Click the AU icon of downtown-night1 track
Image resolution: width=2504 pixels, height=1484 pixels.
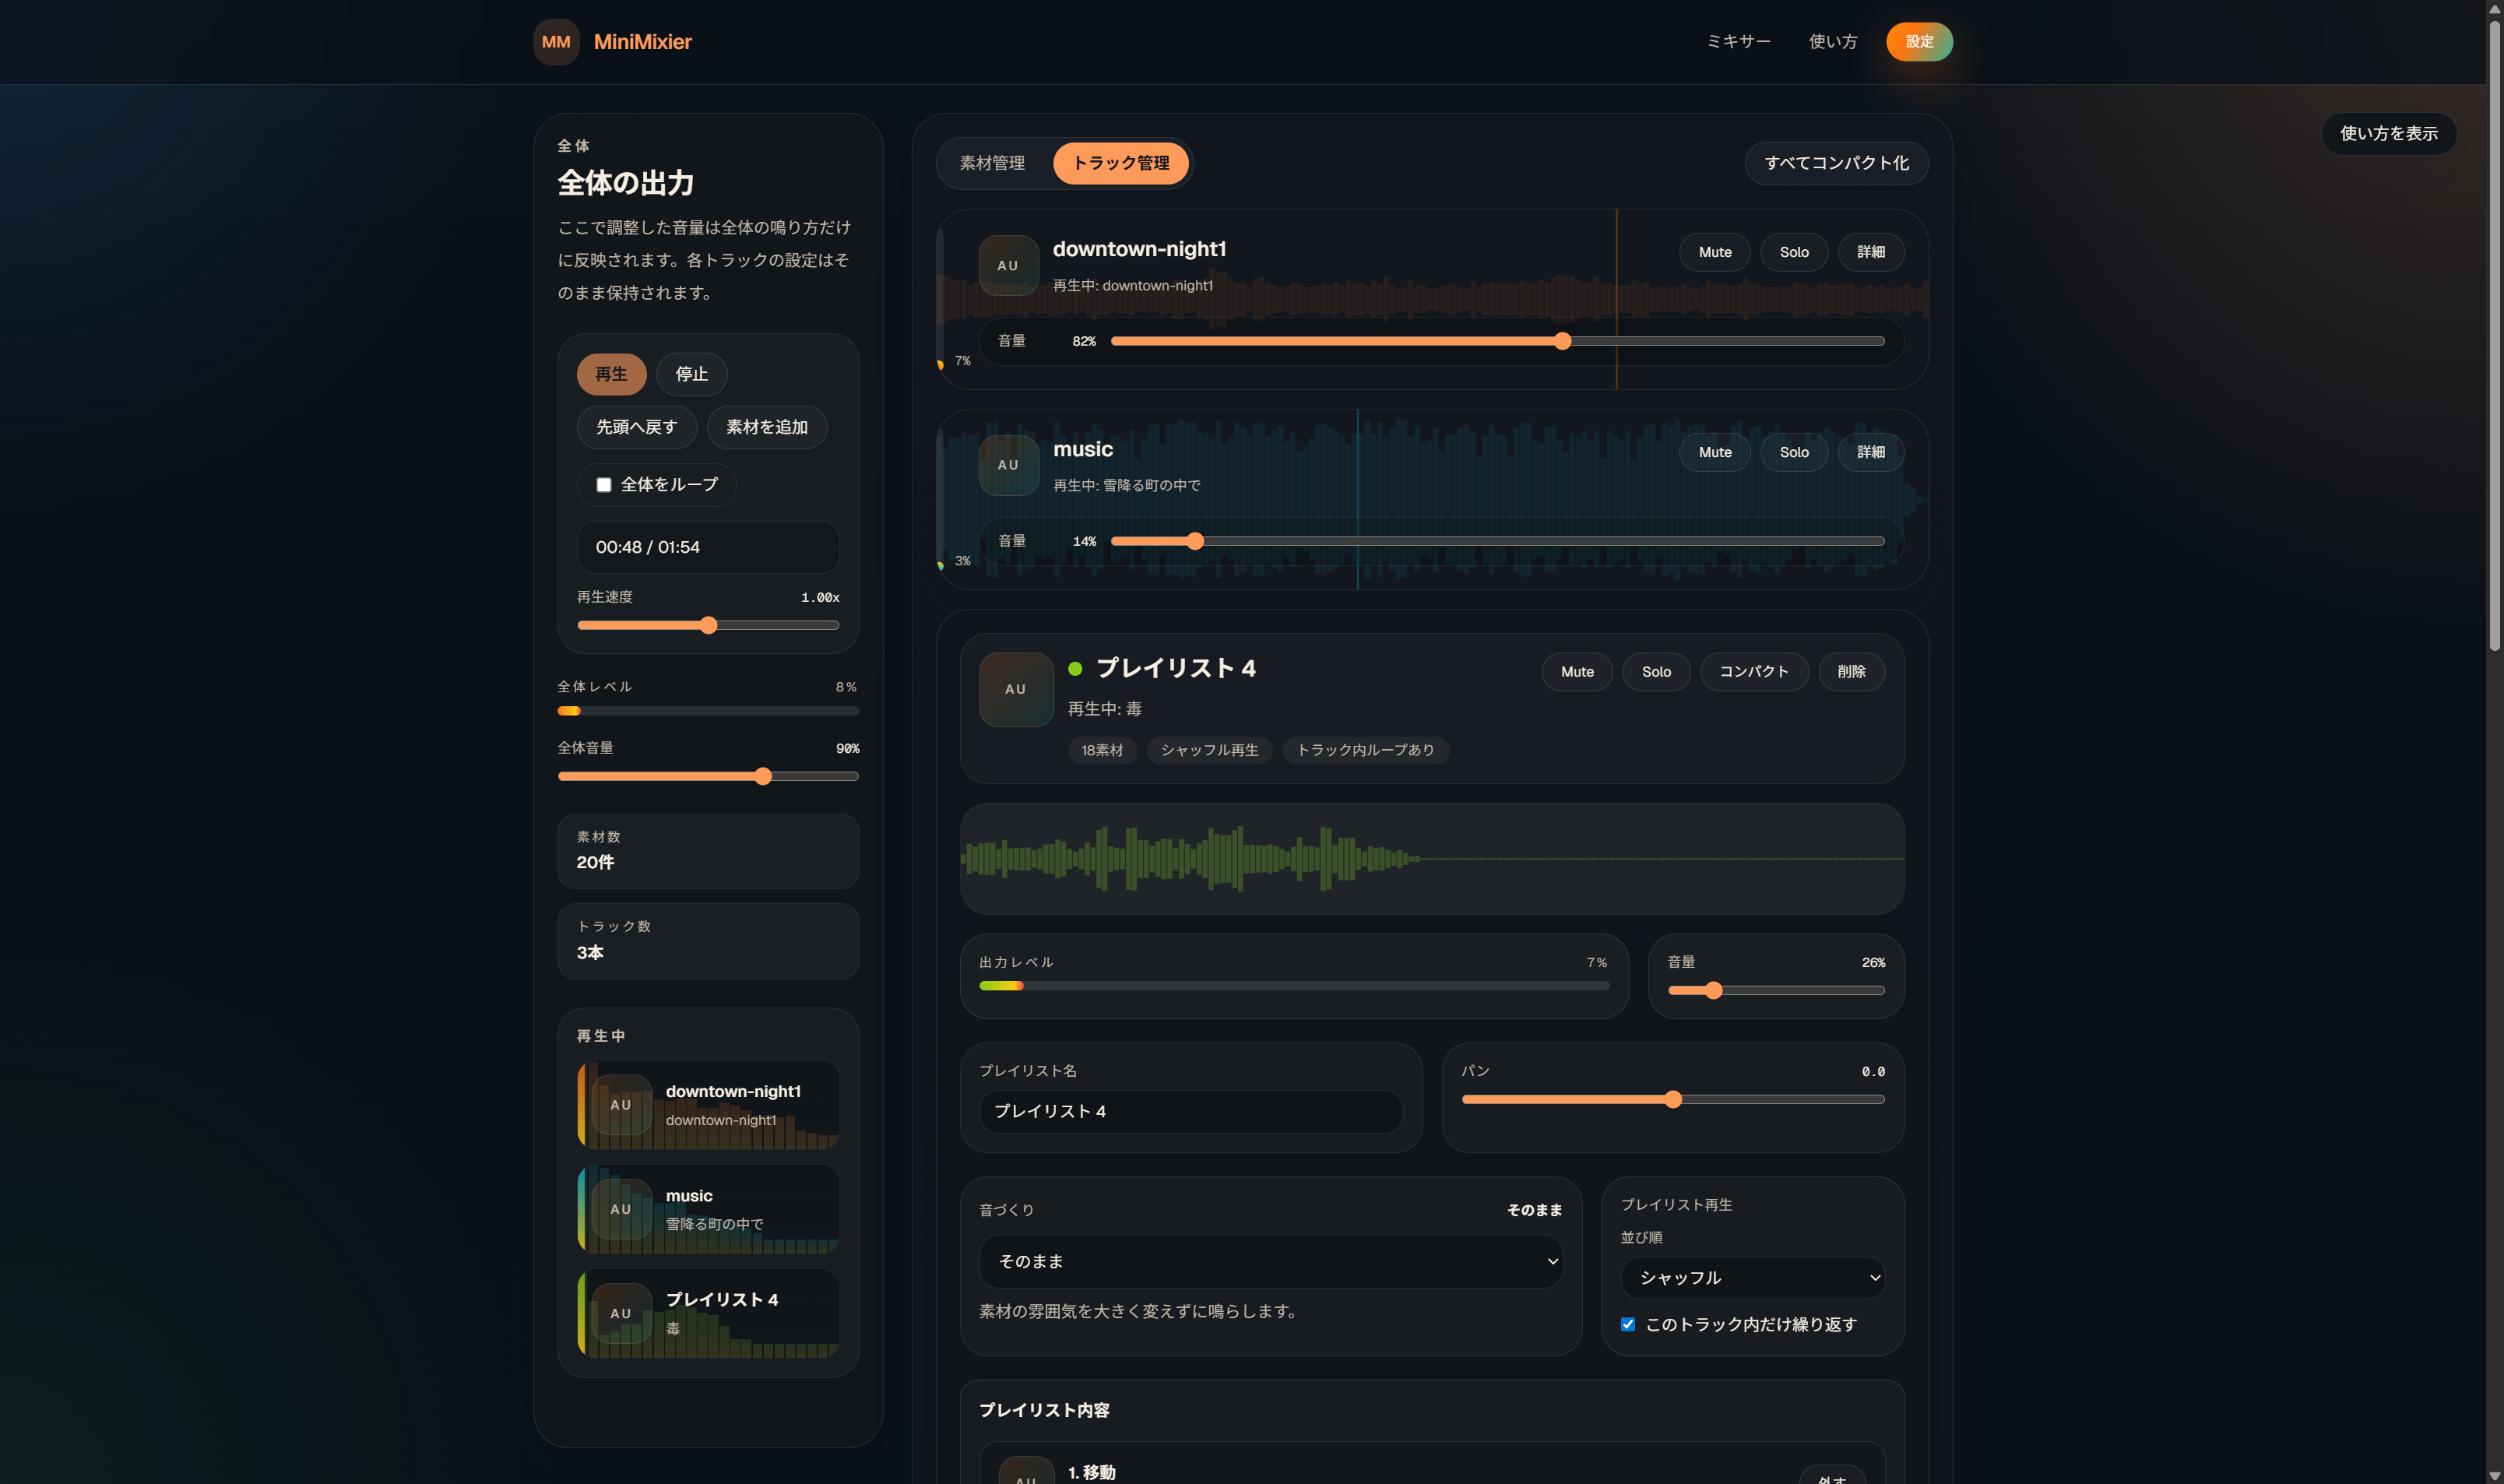[x=1008, y=265]
